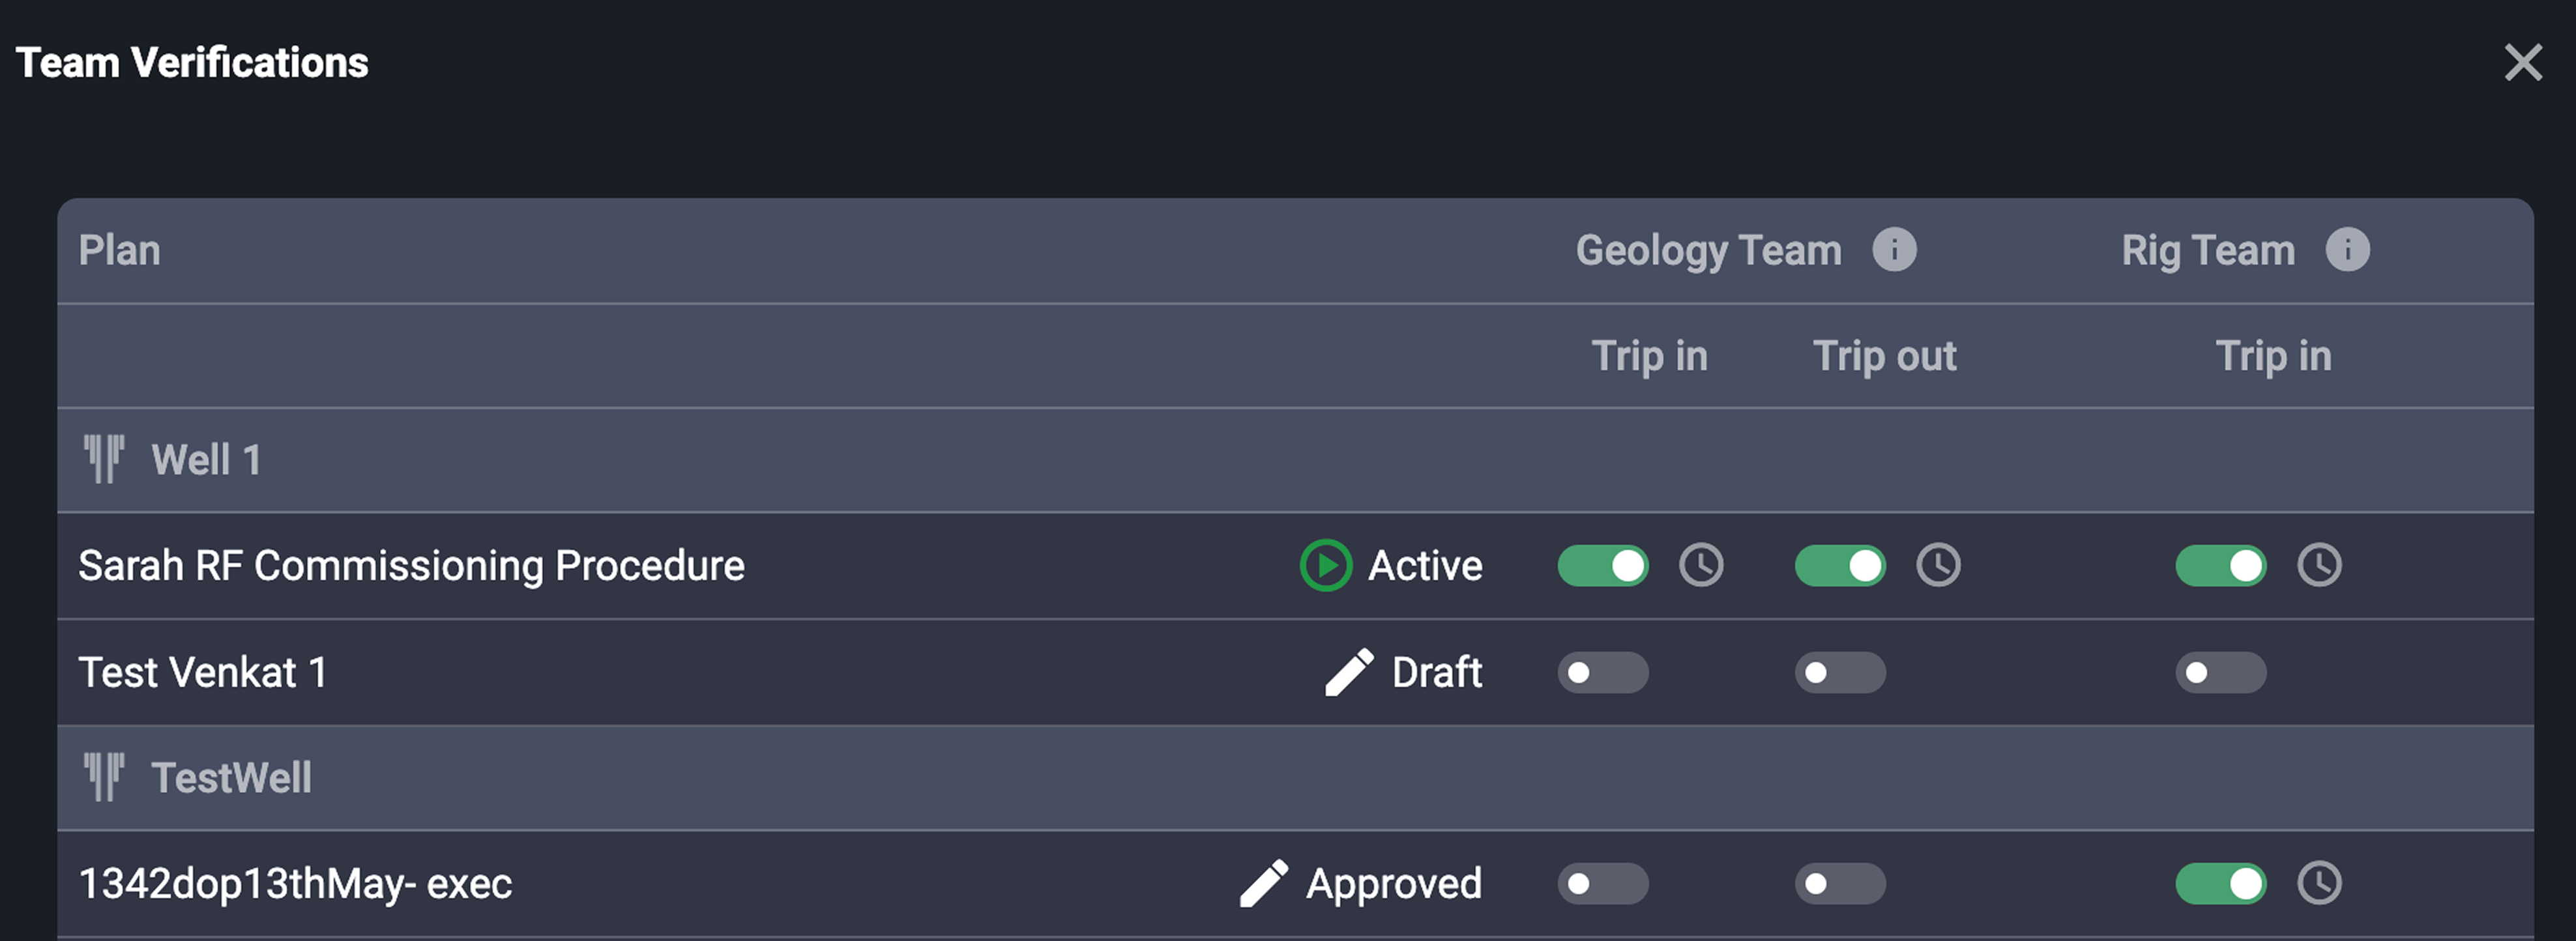The image size is (2576, 941).
Task: Collapse the Well 1 group row
Action: click(x=205, y=460)
